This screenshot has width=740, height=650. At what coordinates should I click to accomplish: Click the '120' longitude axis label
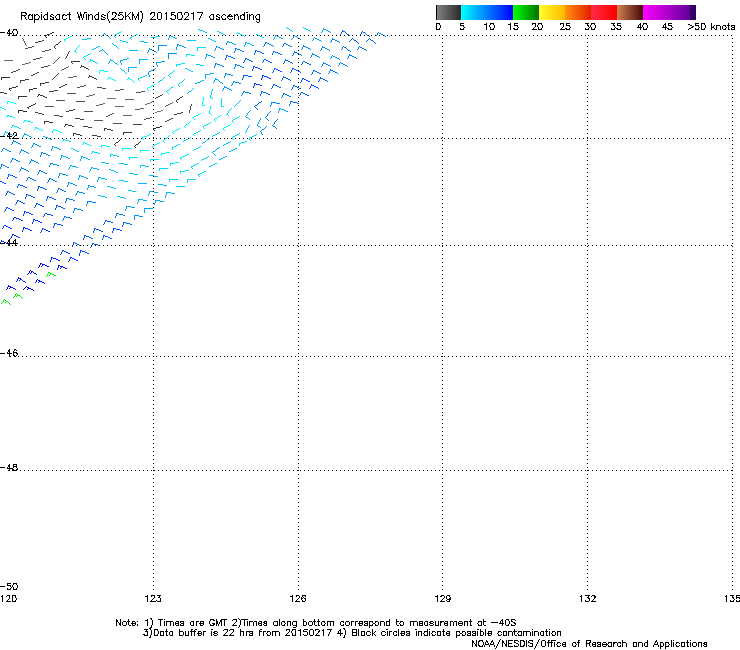pyautogui.click(x=8, y=599)
